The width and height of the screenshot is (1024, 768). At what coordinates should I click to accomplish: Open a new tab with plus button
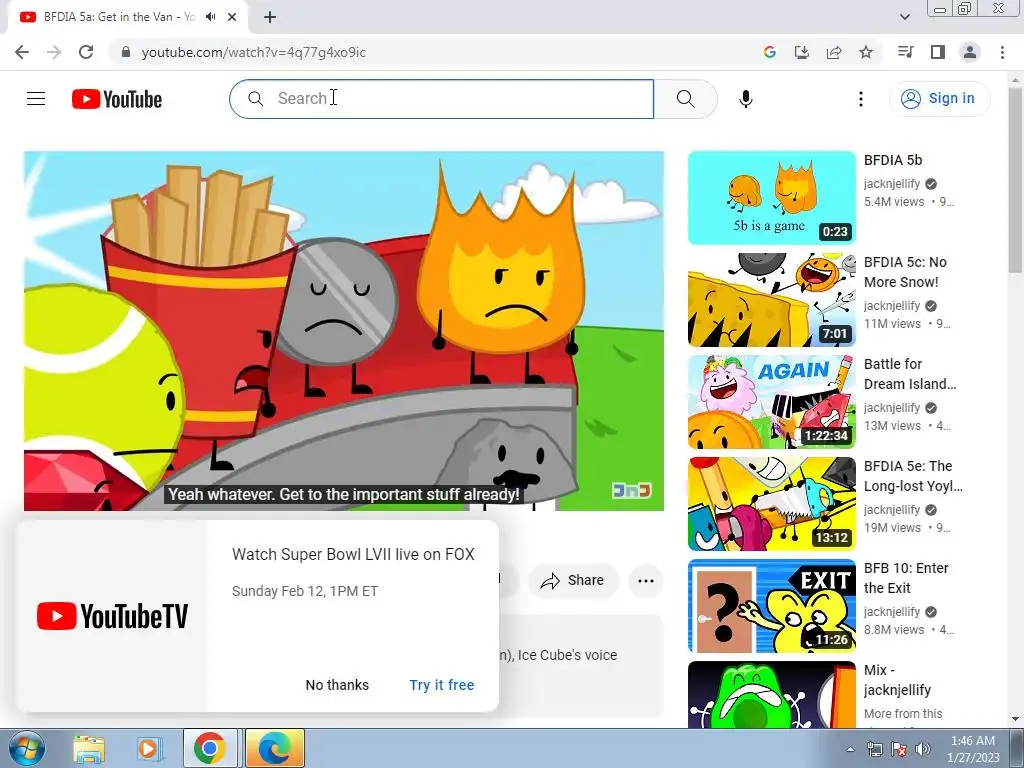coord(270,17)
